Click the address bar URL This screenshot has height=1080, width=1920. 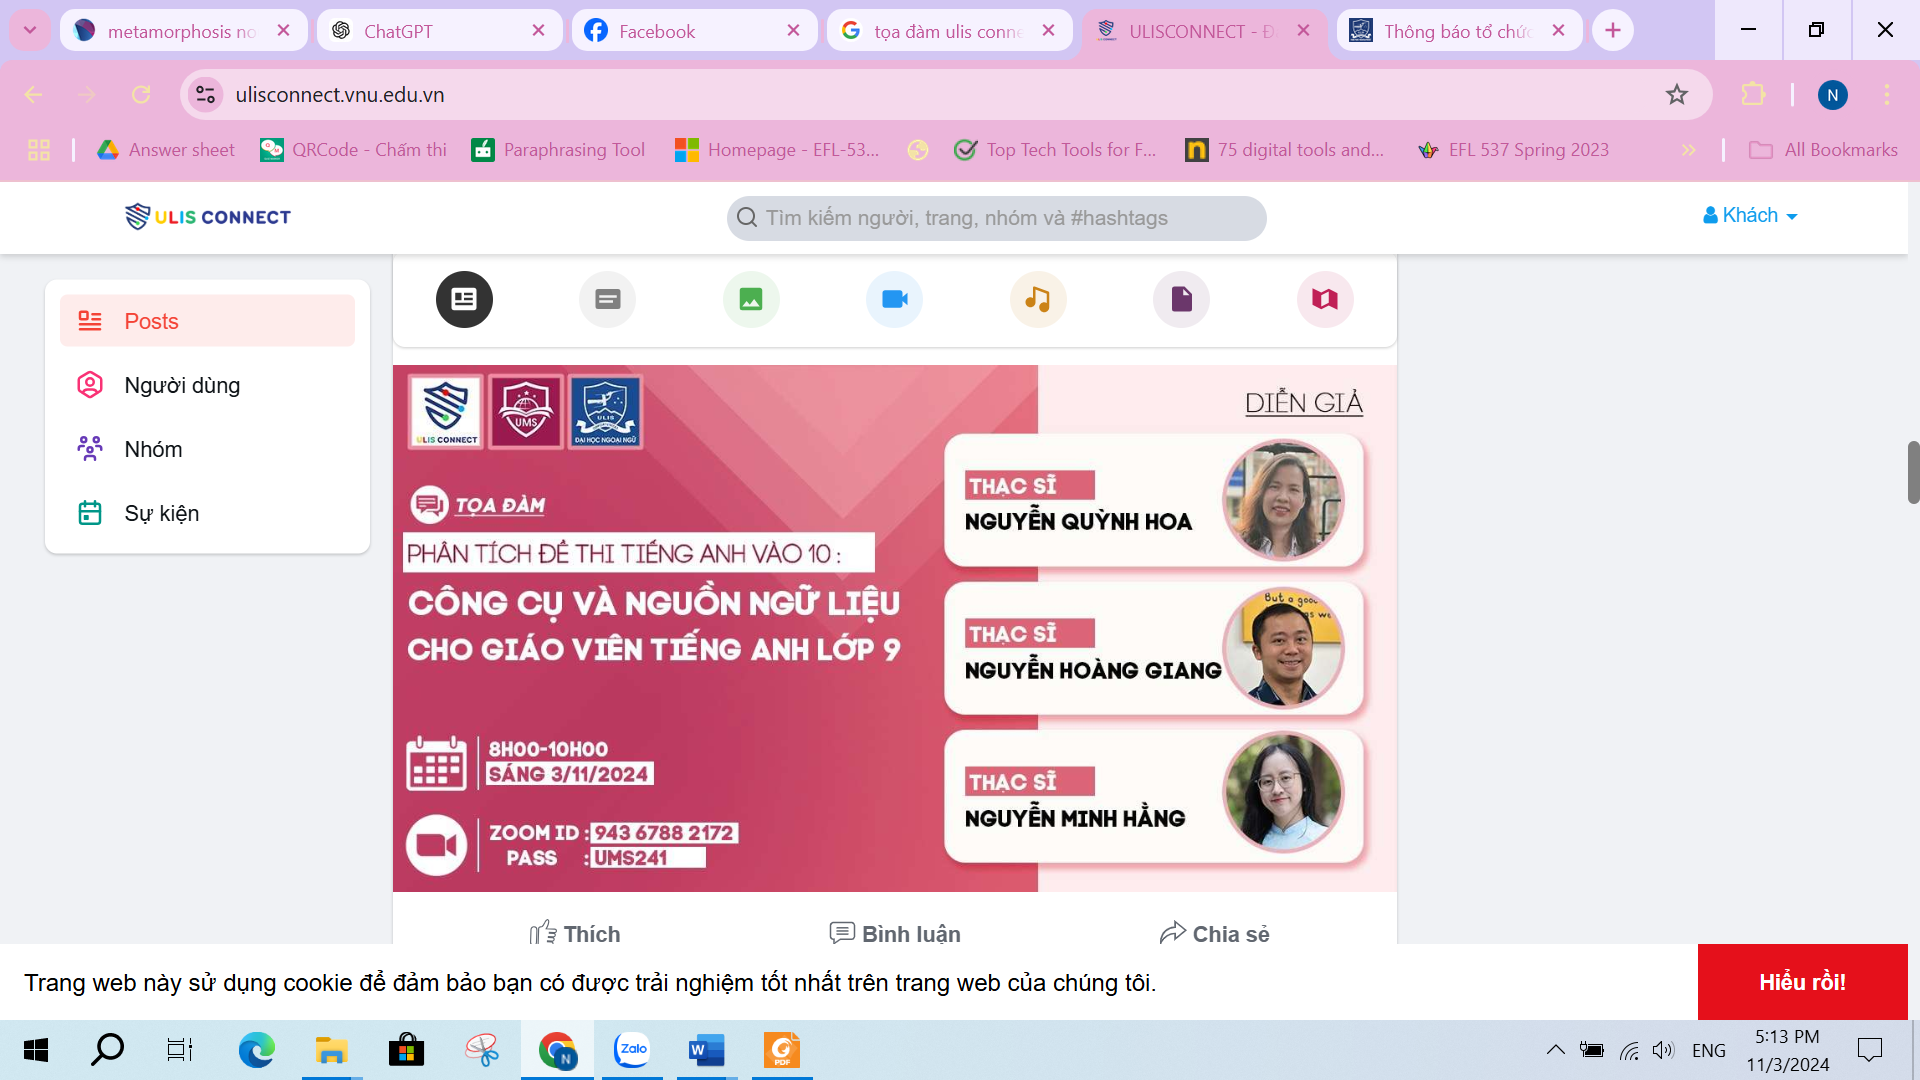tap(340, 95)
